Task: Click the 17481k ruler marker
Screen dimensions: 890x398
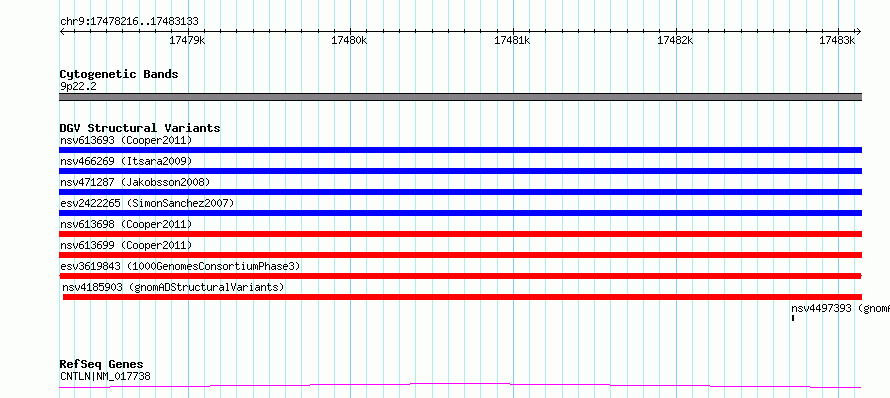Action: tap(513, 40)
